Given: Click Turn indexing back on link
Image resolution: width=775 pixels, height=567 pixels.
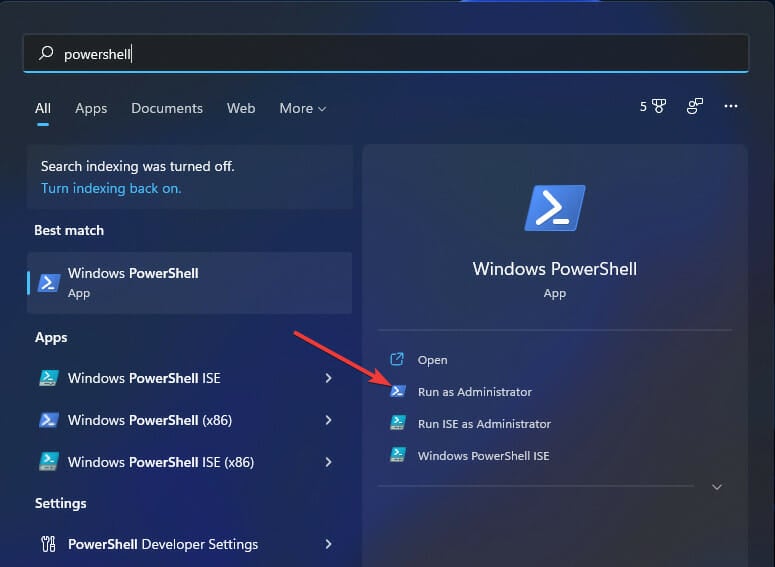Looking at the screenshot, I should click(x=111, y=188).
